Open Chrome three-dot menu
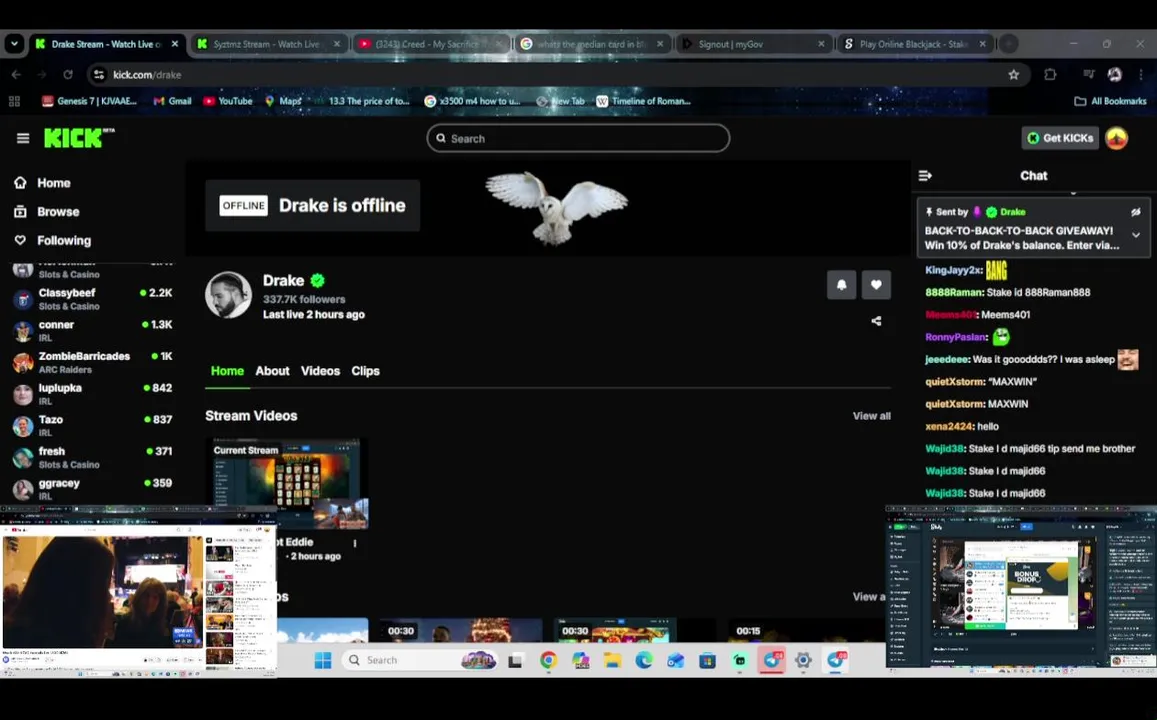 [1141, 75]
